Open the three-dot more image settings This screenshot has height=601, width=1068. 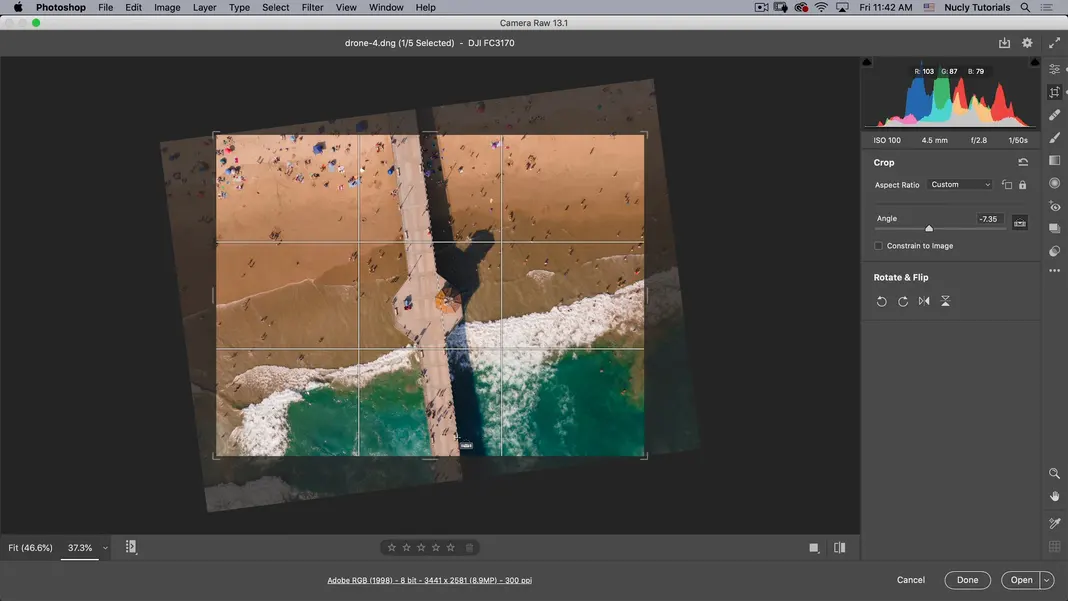[1054, 271]
